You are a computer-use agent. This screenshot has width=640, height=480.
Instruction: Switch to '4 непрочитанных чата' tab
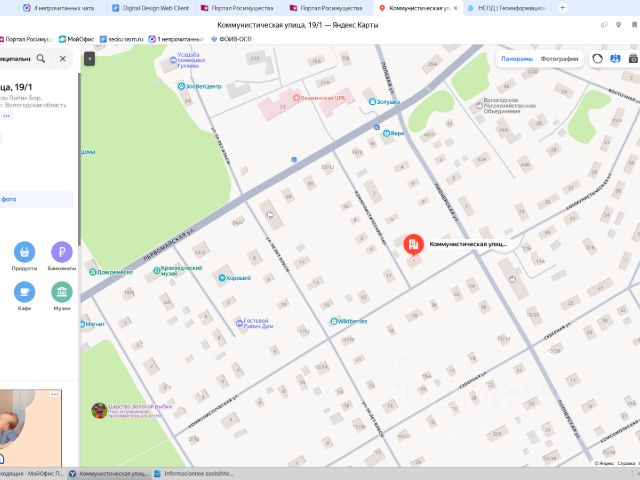tap(58, 8)
